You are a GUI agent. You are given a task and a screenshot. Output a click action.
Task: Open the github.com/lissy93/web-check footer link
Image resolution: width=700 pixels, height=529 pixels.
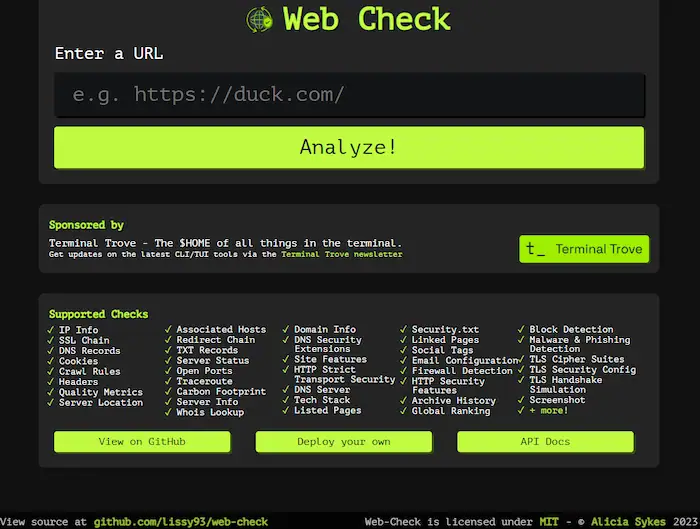[x=181, y=521]
